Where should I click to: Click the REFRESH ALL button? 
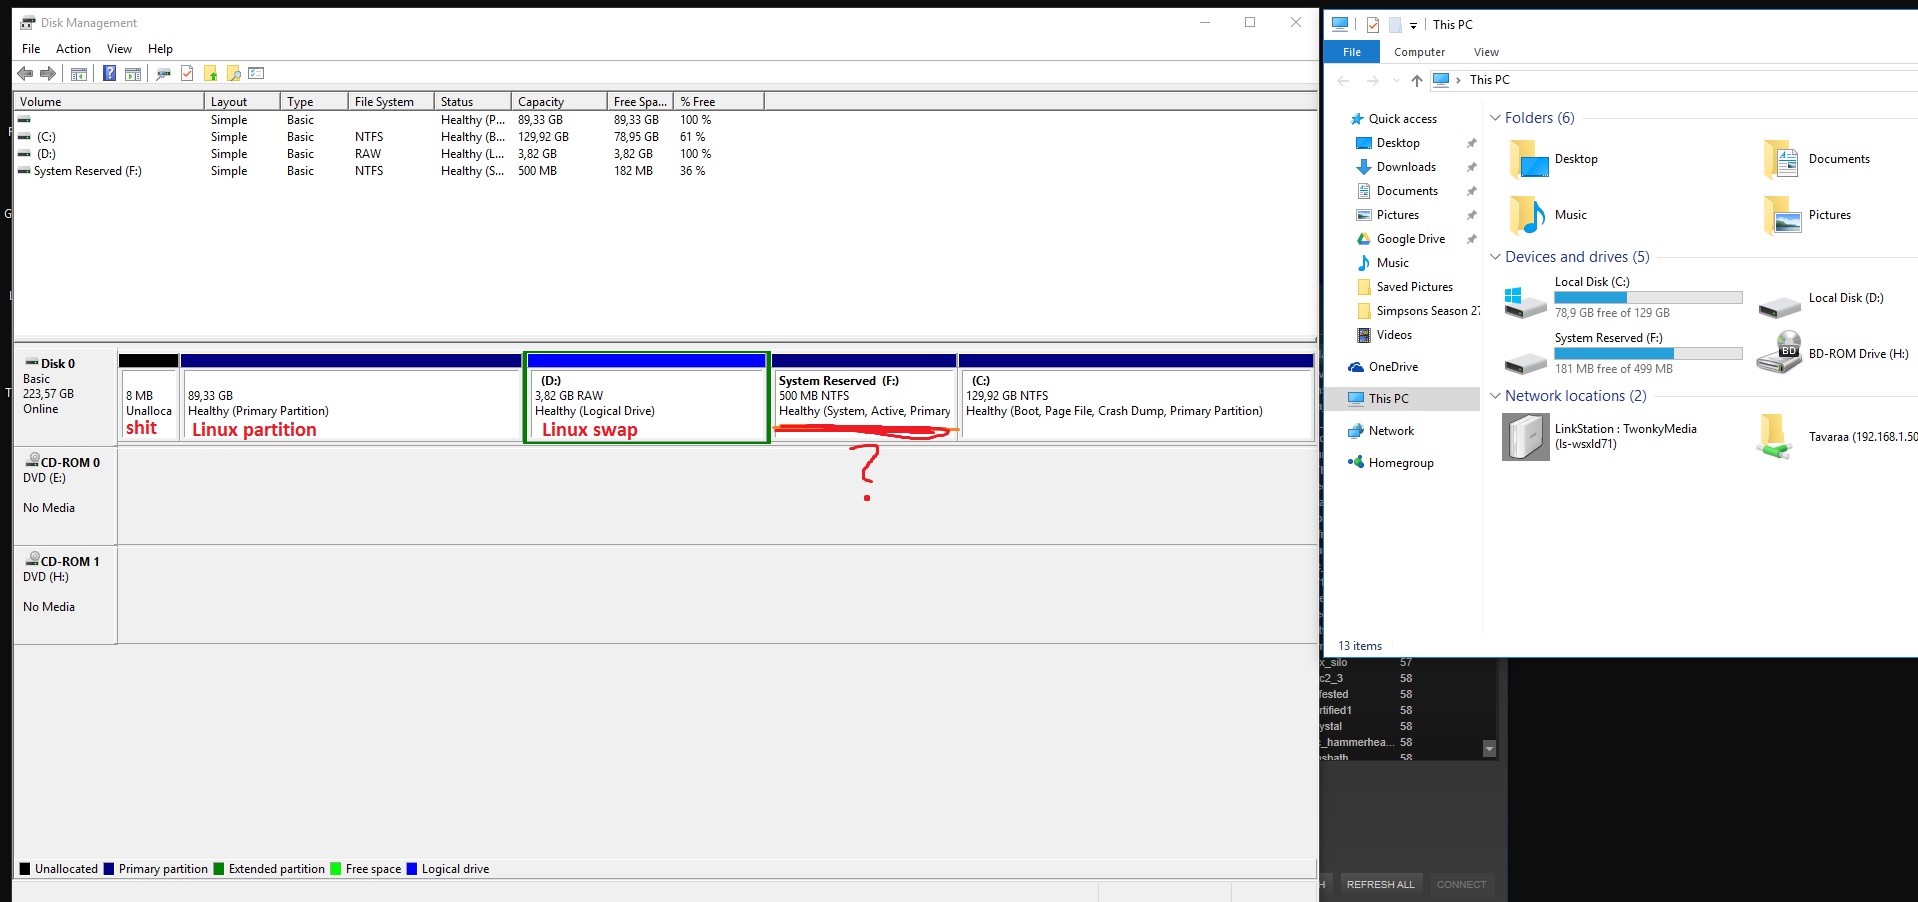tap(1380, 884)
